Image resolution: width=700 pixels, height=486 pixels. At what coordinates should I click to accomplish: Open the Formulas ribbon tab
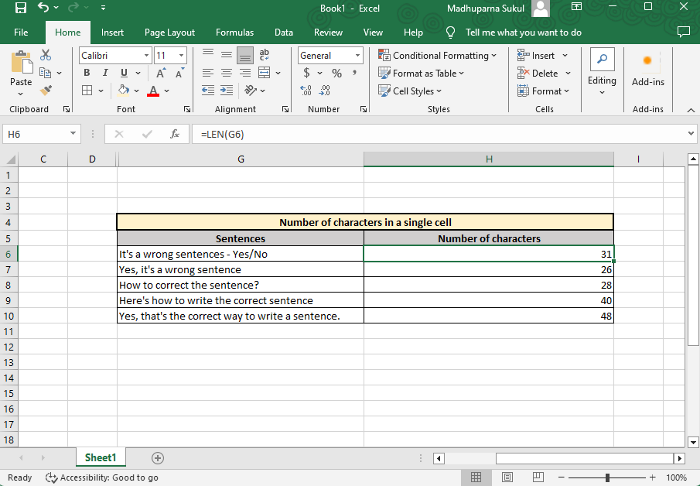[234, 32]
